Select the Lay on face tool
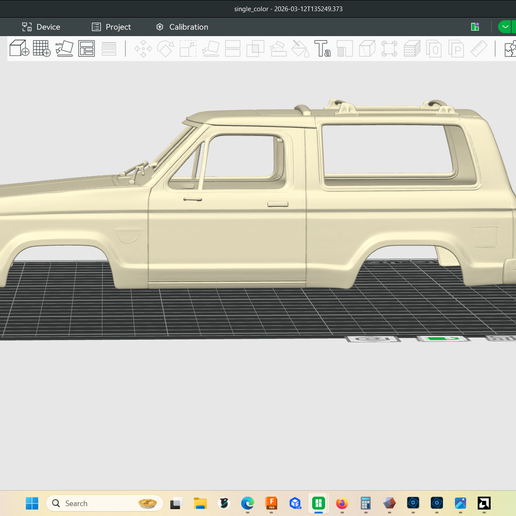Screen dimensions: 516x516 coord(210,49)
